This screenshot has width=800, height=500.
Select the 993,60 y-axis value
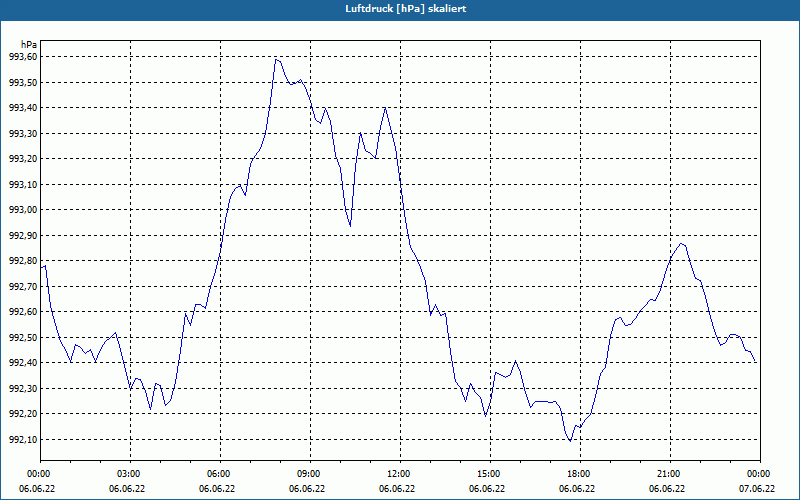[23, 57]
